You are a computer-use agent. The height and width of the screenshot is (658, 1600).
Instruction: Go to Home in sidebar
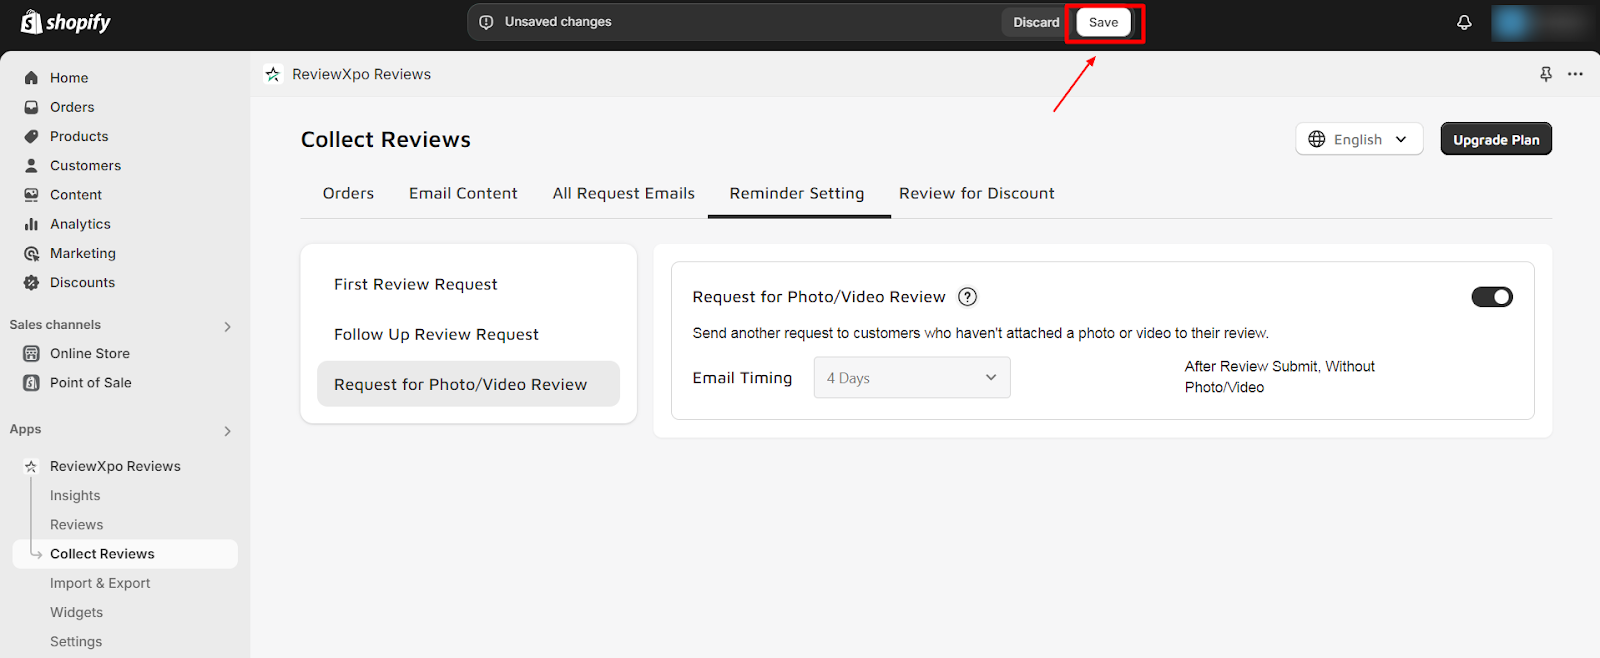[69, 78]
